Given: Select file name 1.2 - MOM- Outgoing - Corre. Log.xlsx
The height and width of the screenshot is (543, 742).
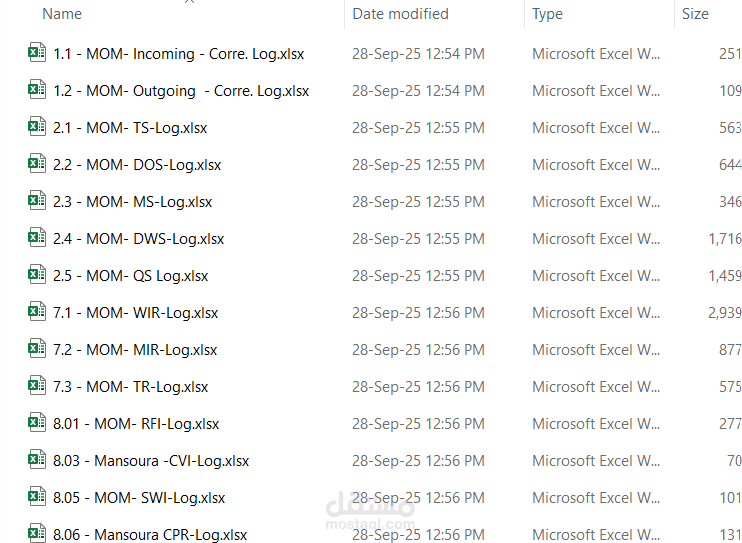Looking at the screenshot, I should pyautogui.click(x=181, y=91).
